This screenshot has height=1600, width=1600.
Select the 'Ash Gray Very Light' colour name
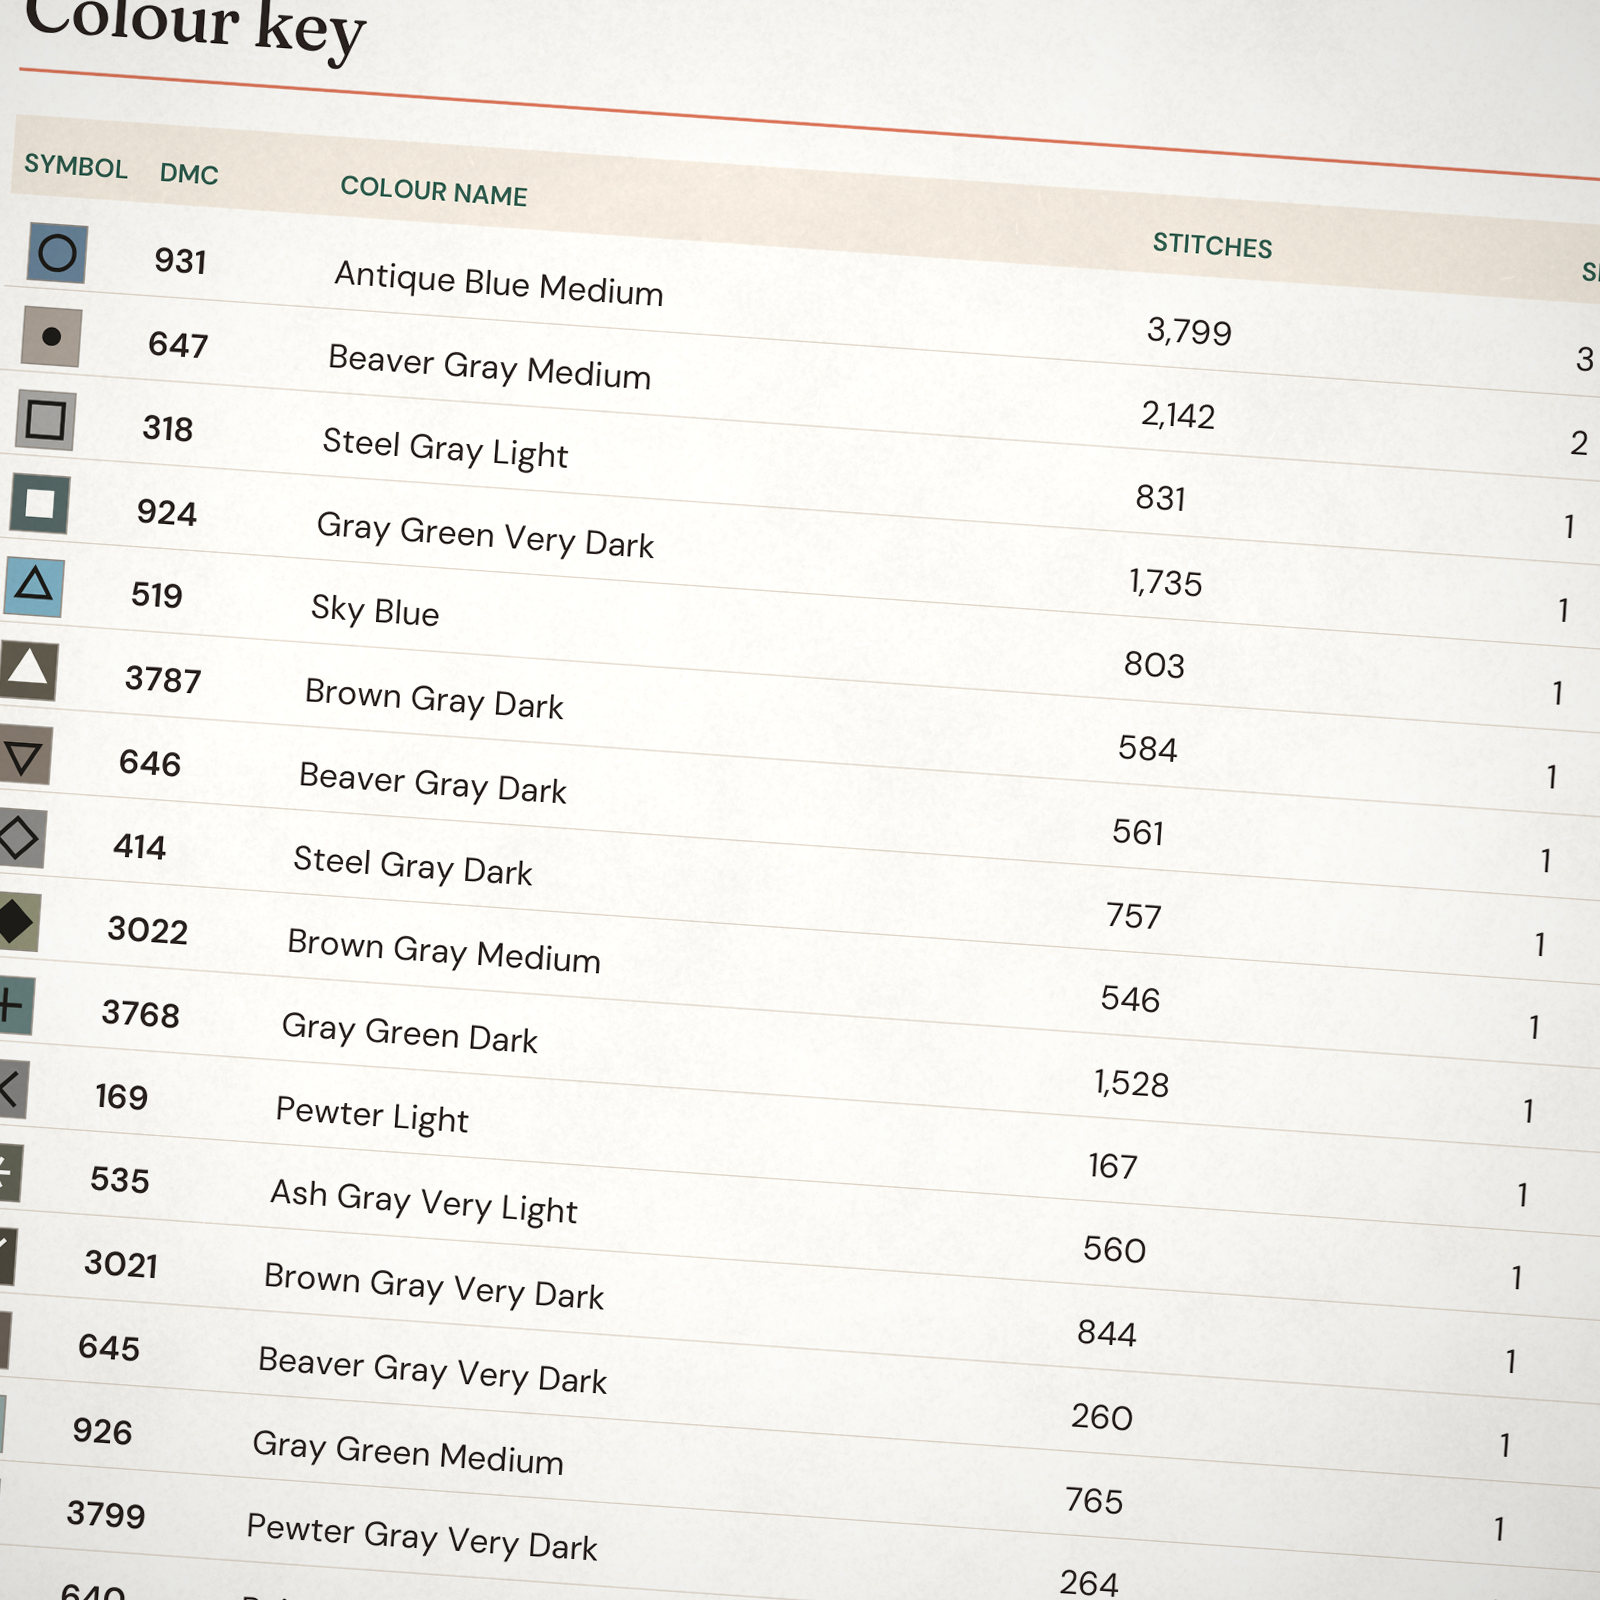(x=423, y=1201)
